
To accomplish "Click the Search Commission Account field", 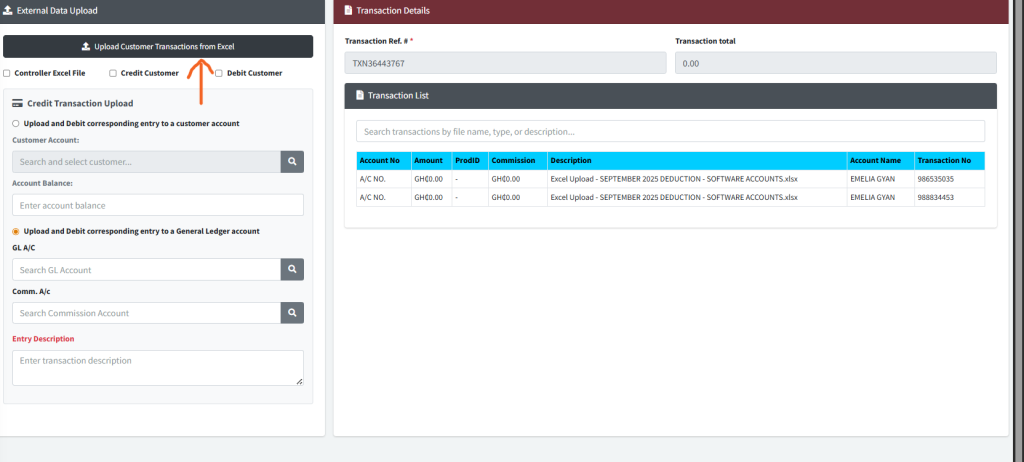I will point(146,313).
